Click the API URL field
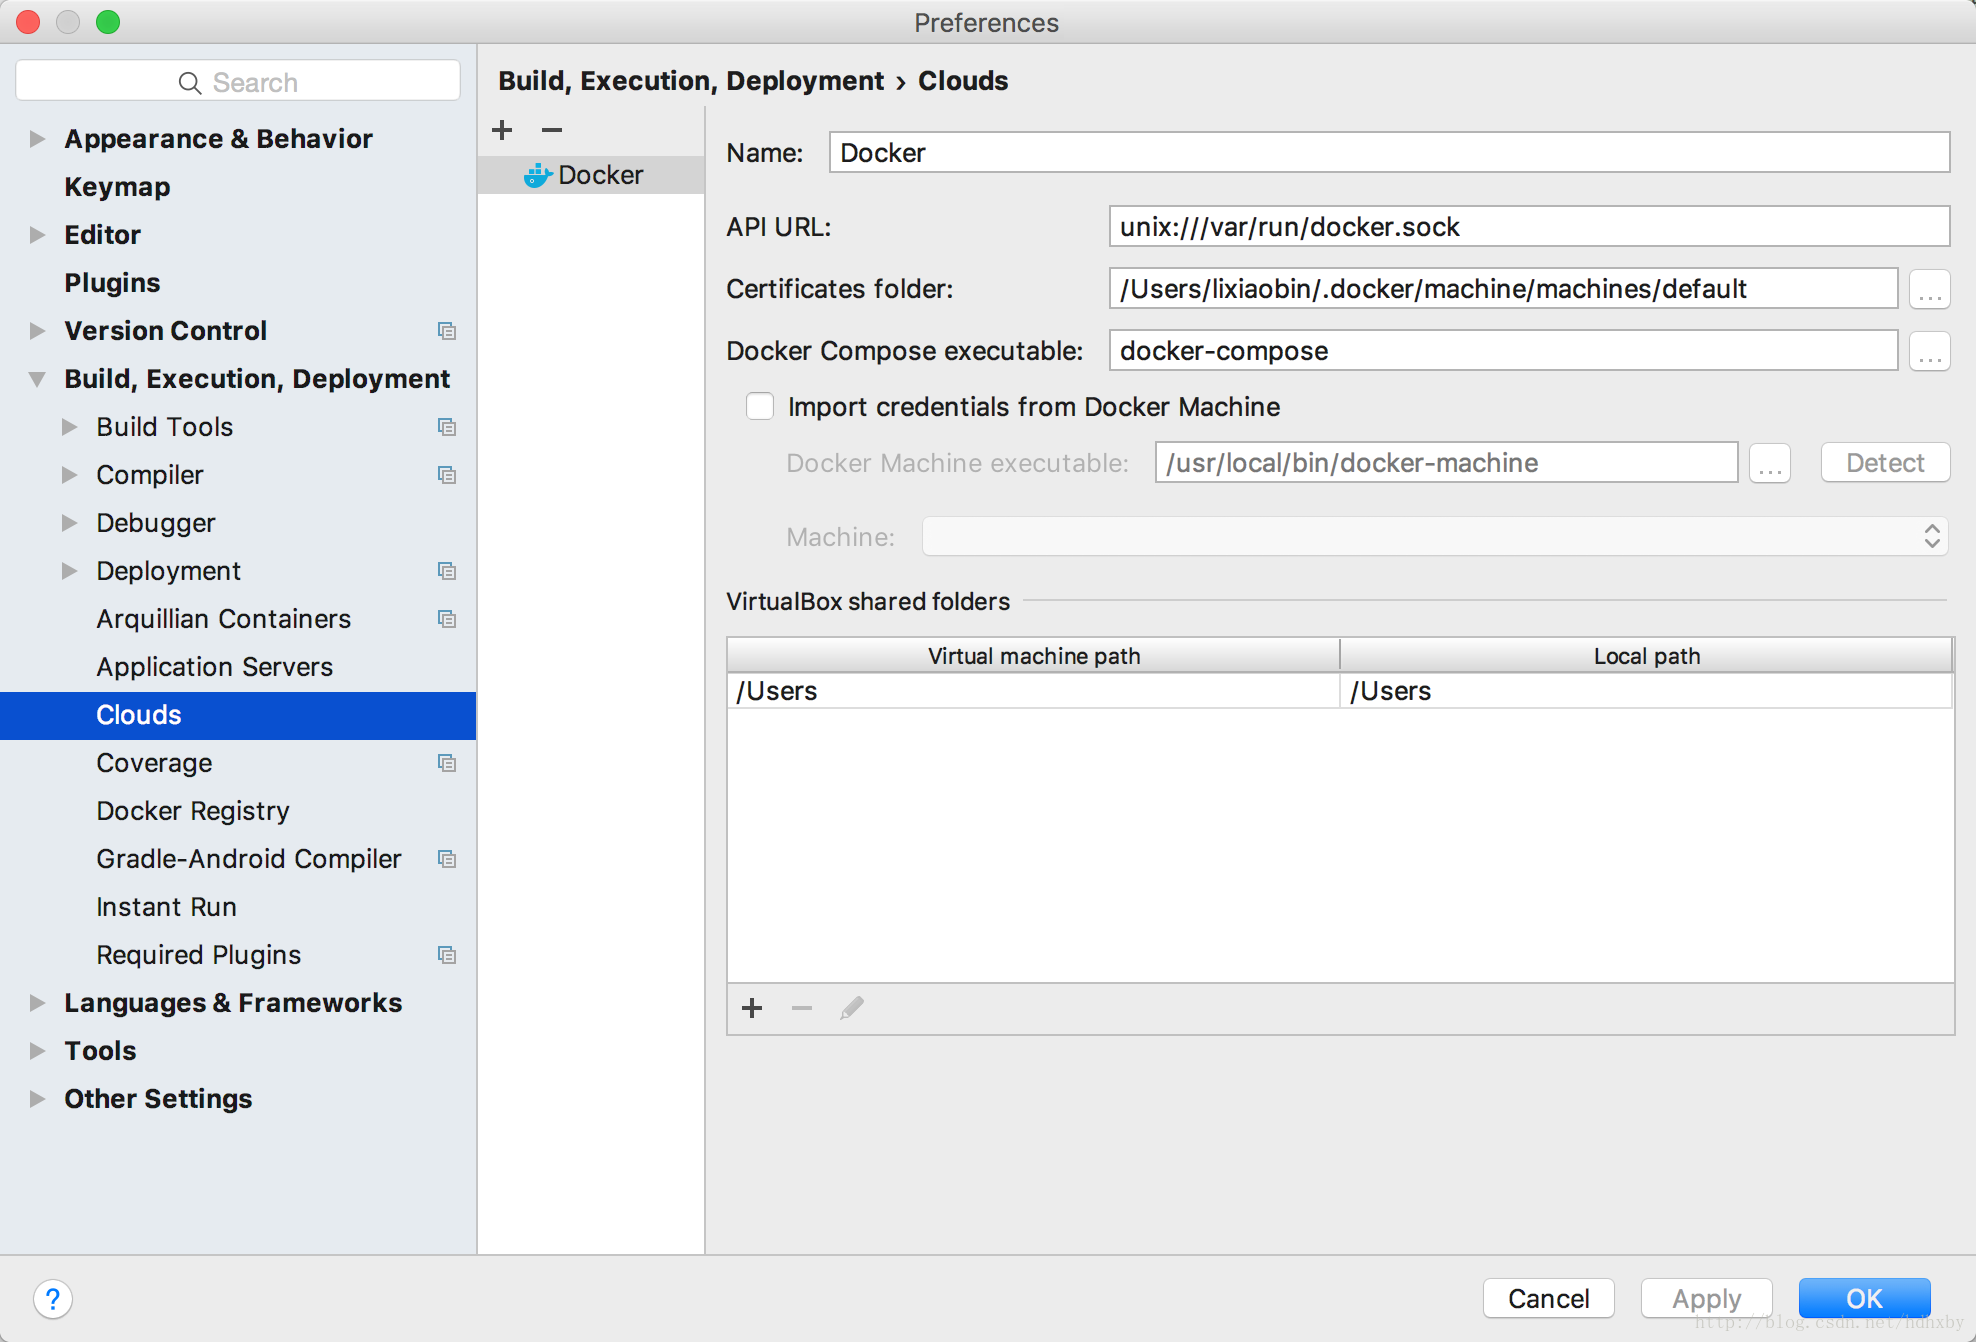Viewport: 1976px width, 1342px height. (x=1530, y=227)
